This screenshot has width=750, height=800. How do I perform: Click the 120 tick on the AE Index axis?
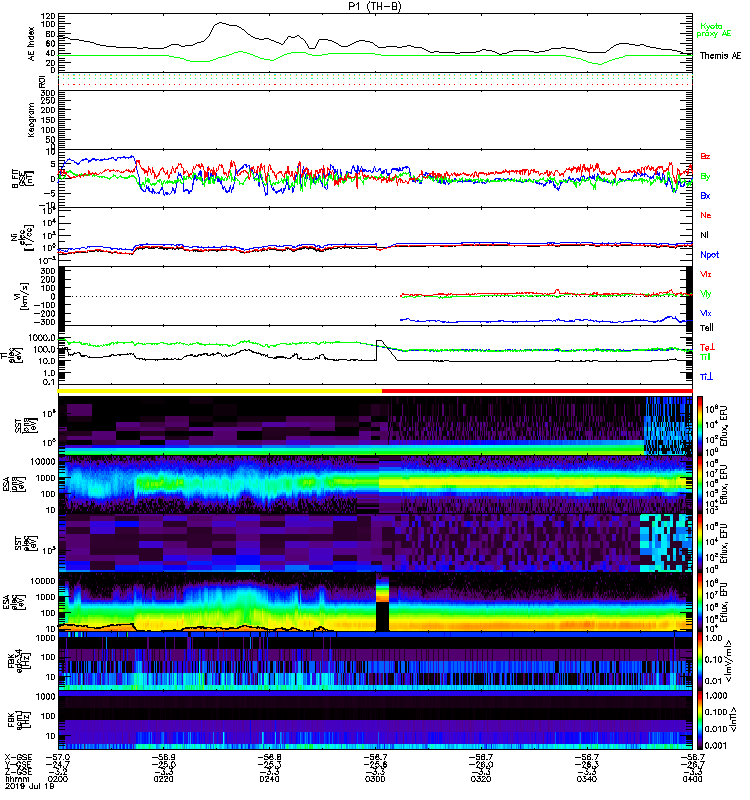(49, 16)
